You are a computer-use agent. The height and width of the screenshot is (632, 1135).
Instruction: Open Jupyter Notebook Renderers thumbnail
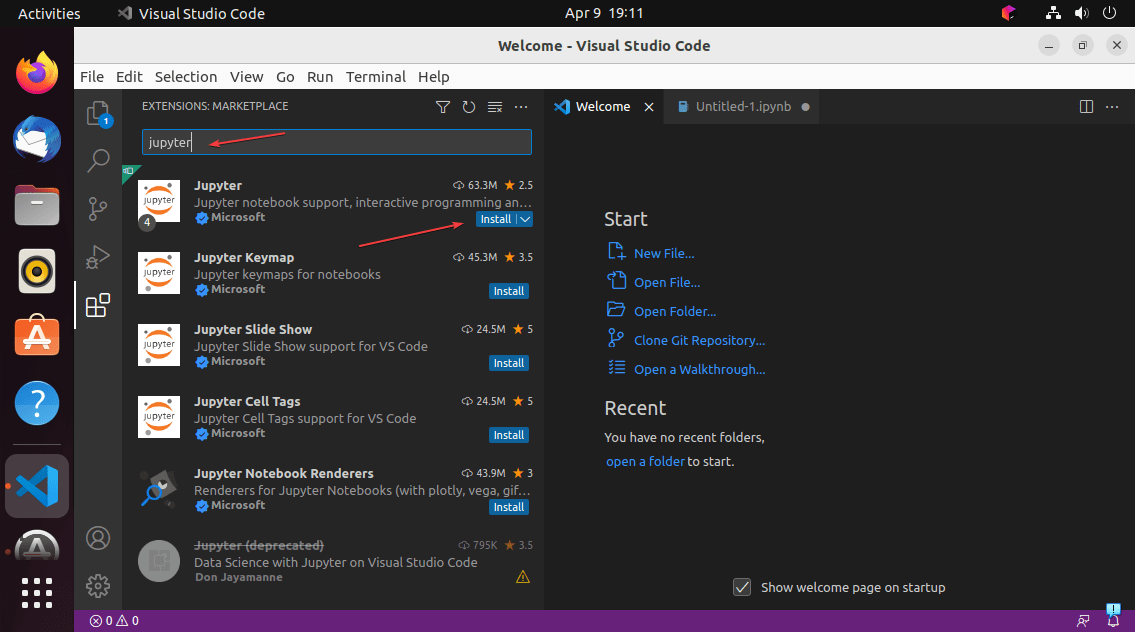159,489
